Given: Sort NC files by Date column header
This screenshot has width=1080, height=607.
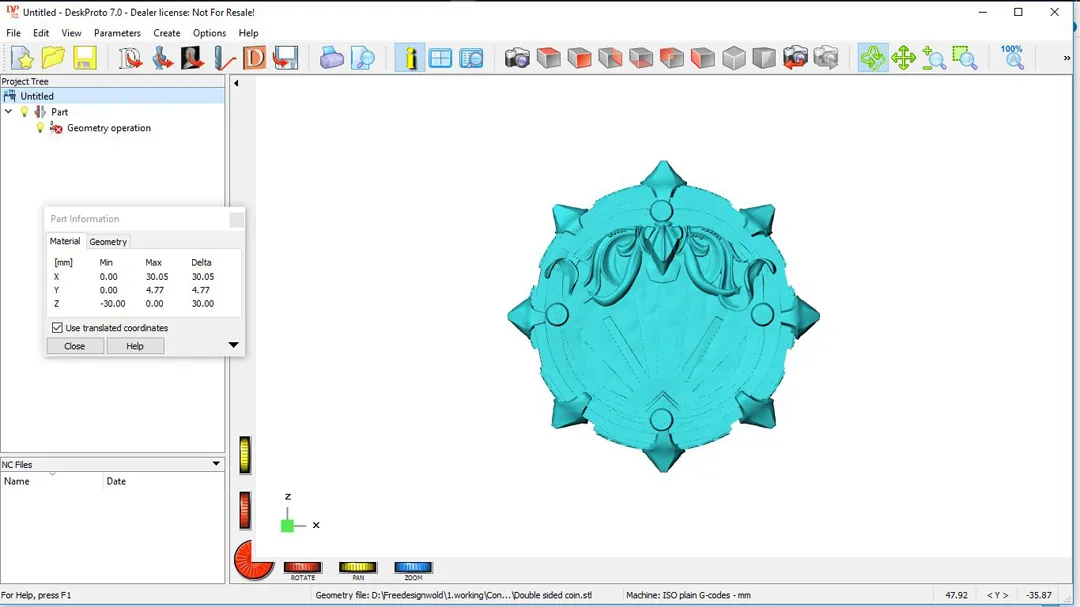Looking at the screenshot, I should coord(164,481).
